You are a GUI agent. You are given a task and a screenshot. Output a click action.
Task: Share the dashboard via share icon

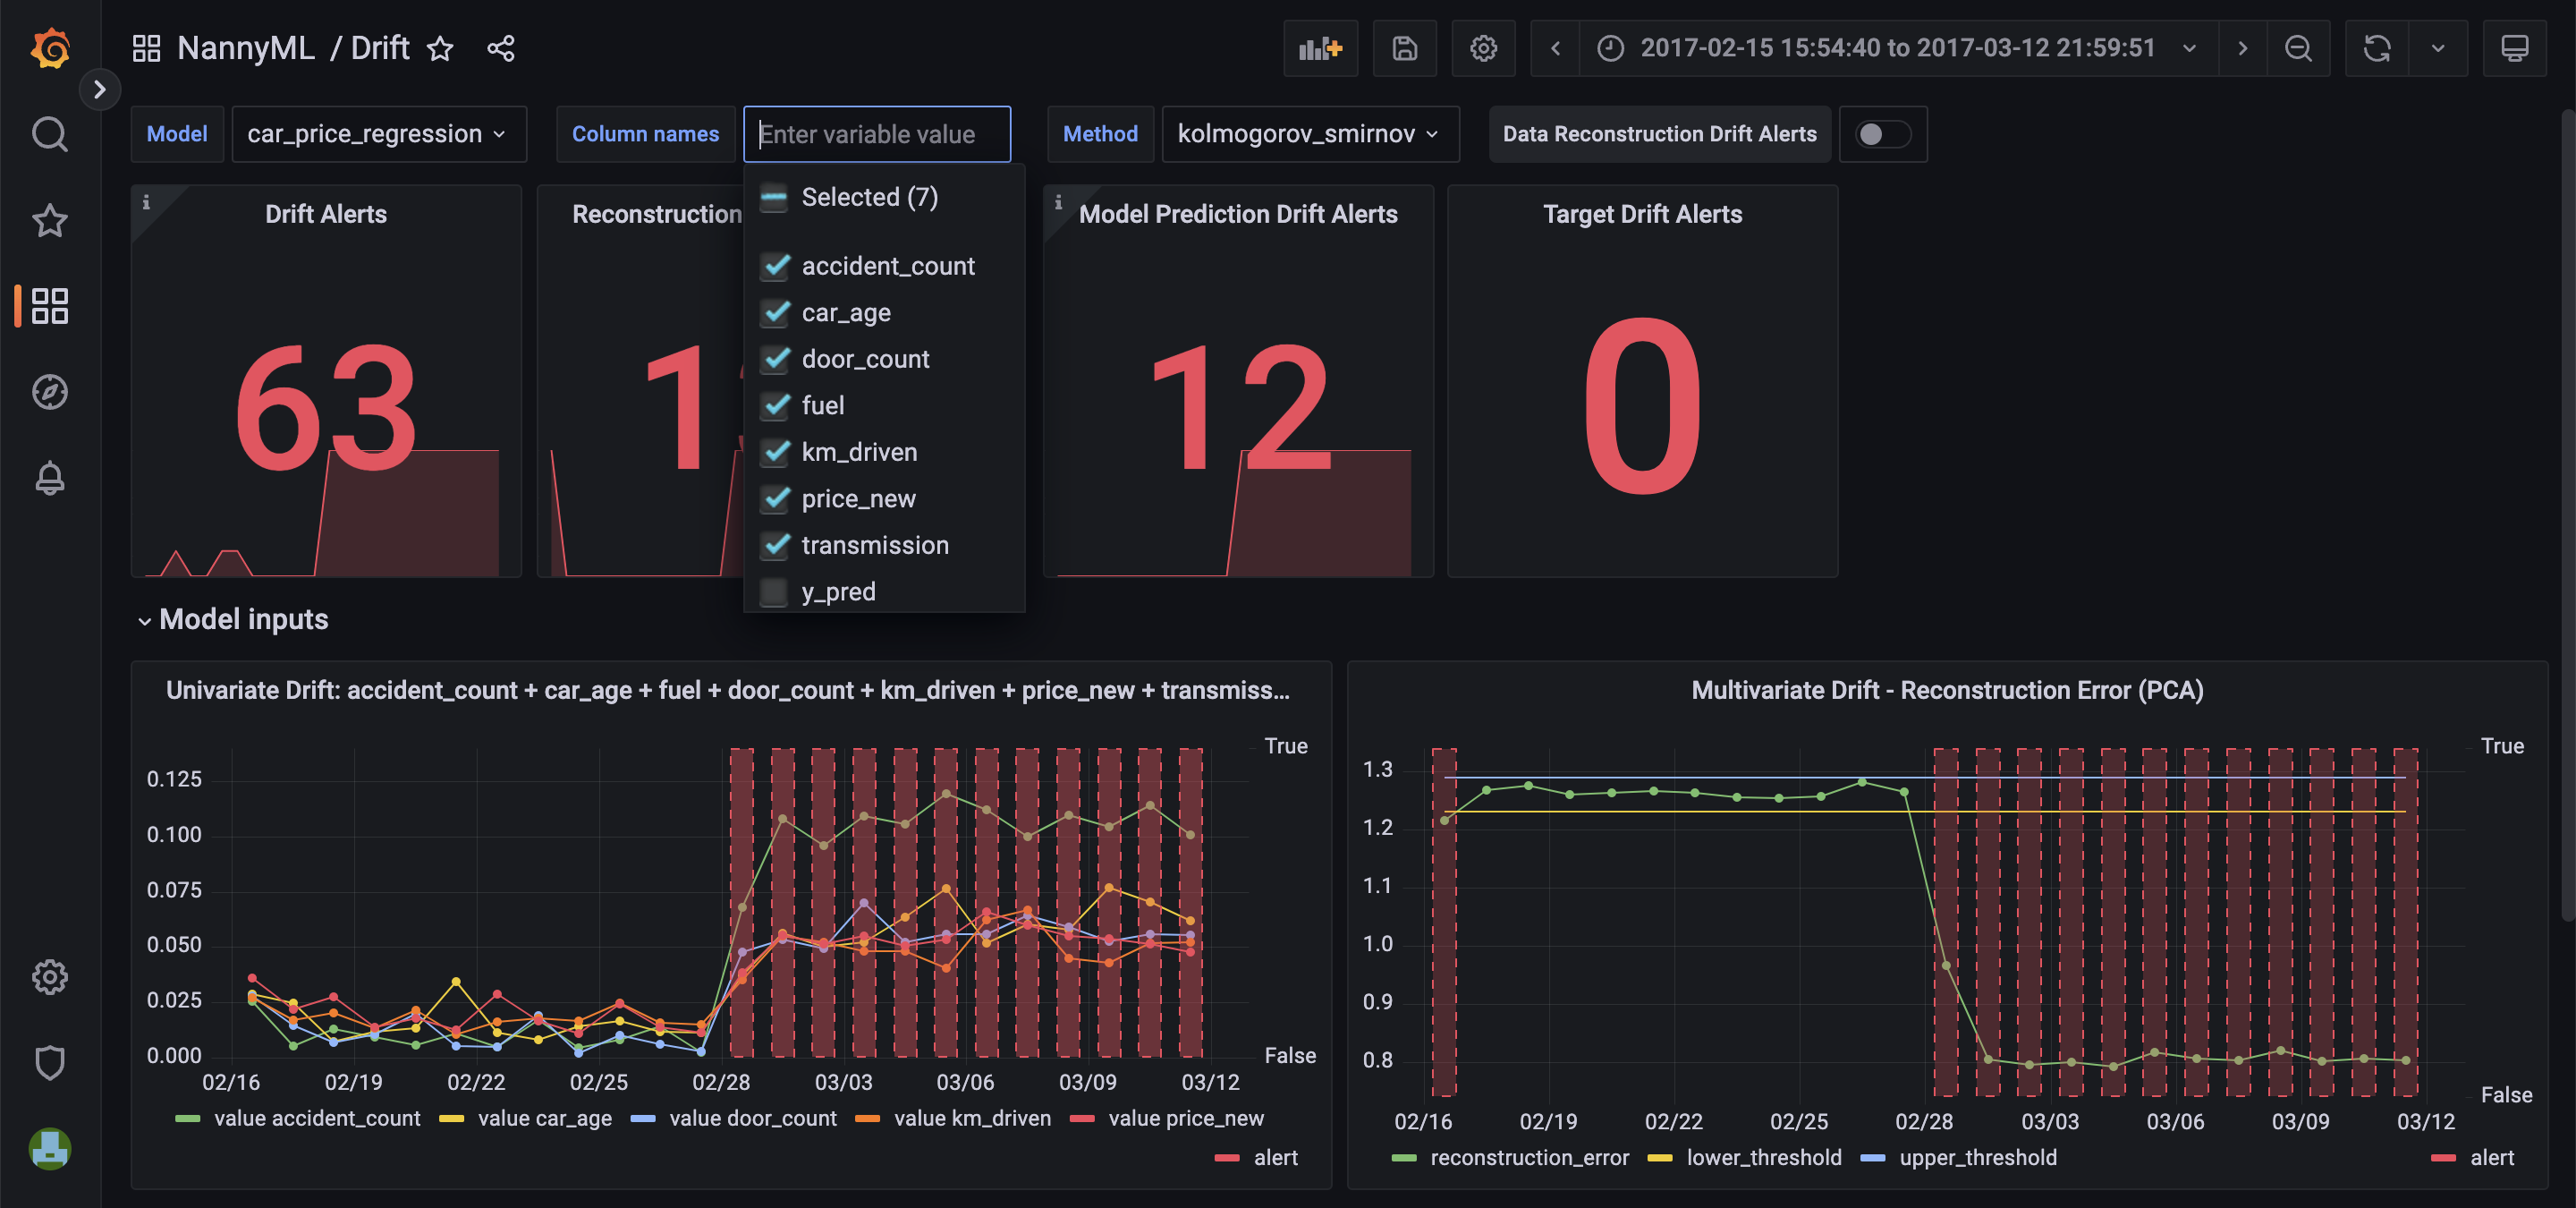point(501,48)
